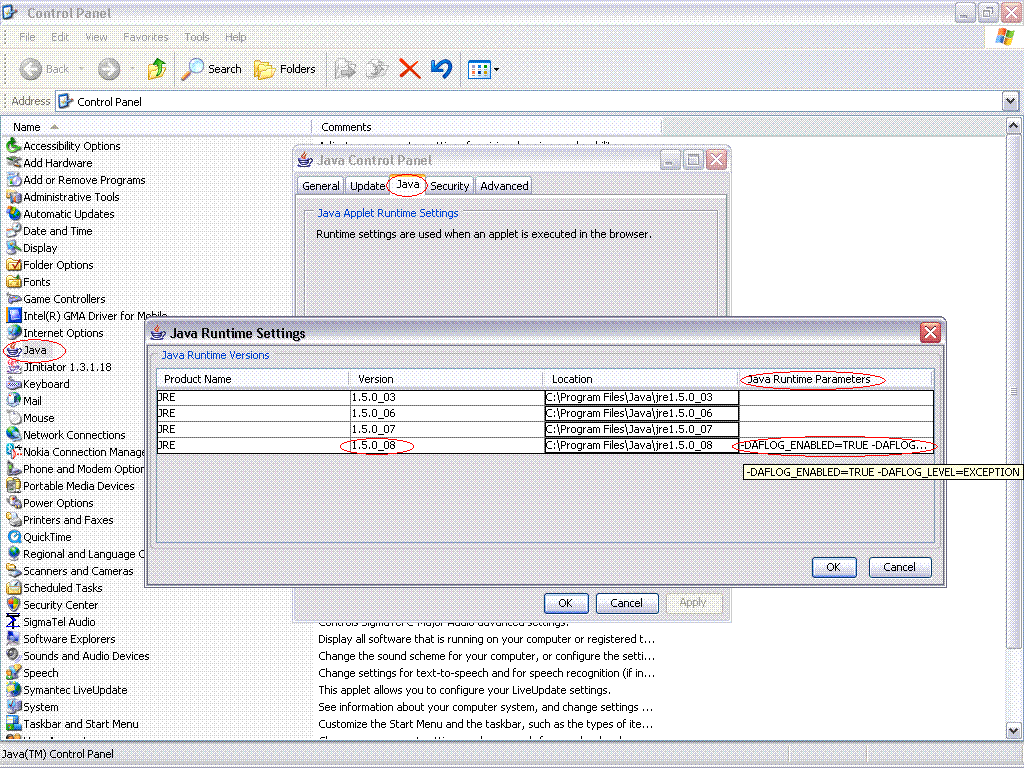
Task: Click location cell C:\Program Files\Java\jre1.5.0_03
Action: point(641,397)
